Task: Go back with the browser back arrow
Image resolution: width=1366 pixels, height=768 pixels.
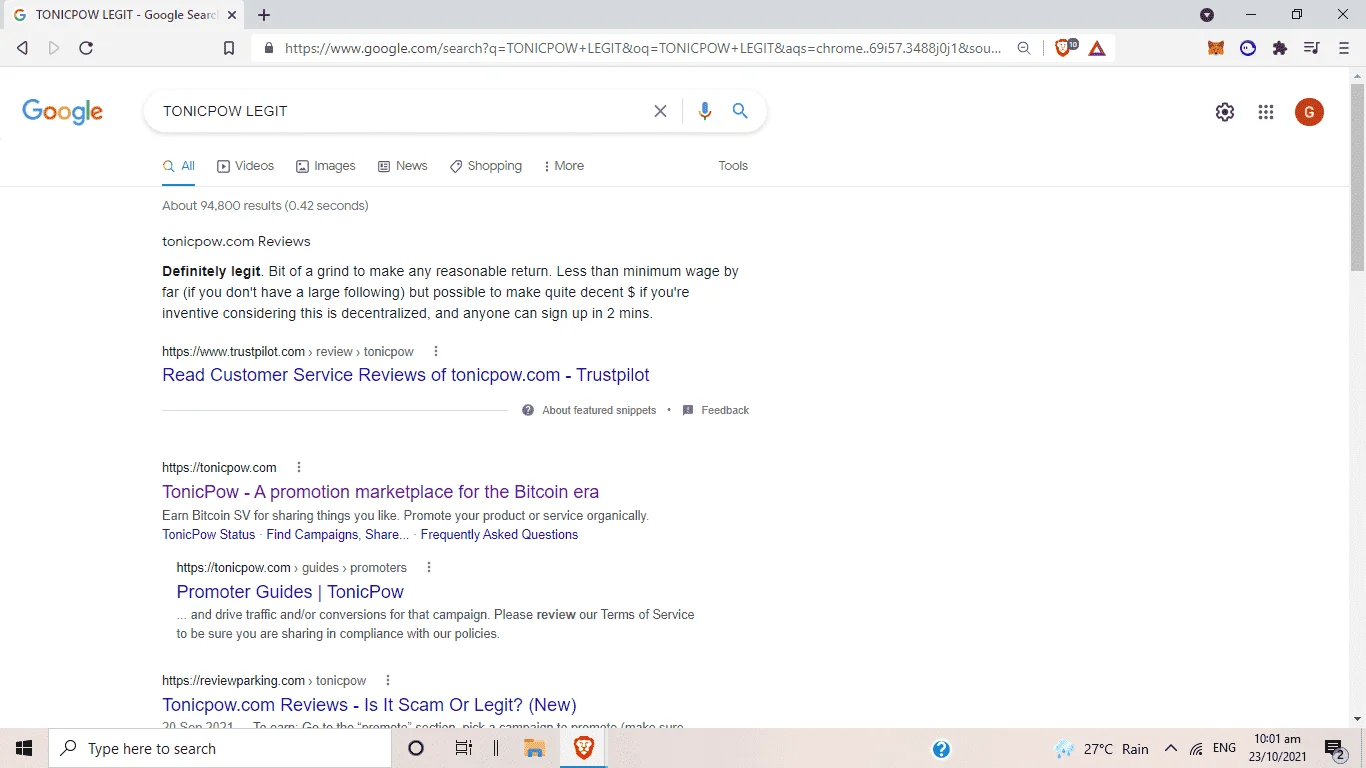Action: pyautogui.click(x=22, y=48)
